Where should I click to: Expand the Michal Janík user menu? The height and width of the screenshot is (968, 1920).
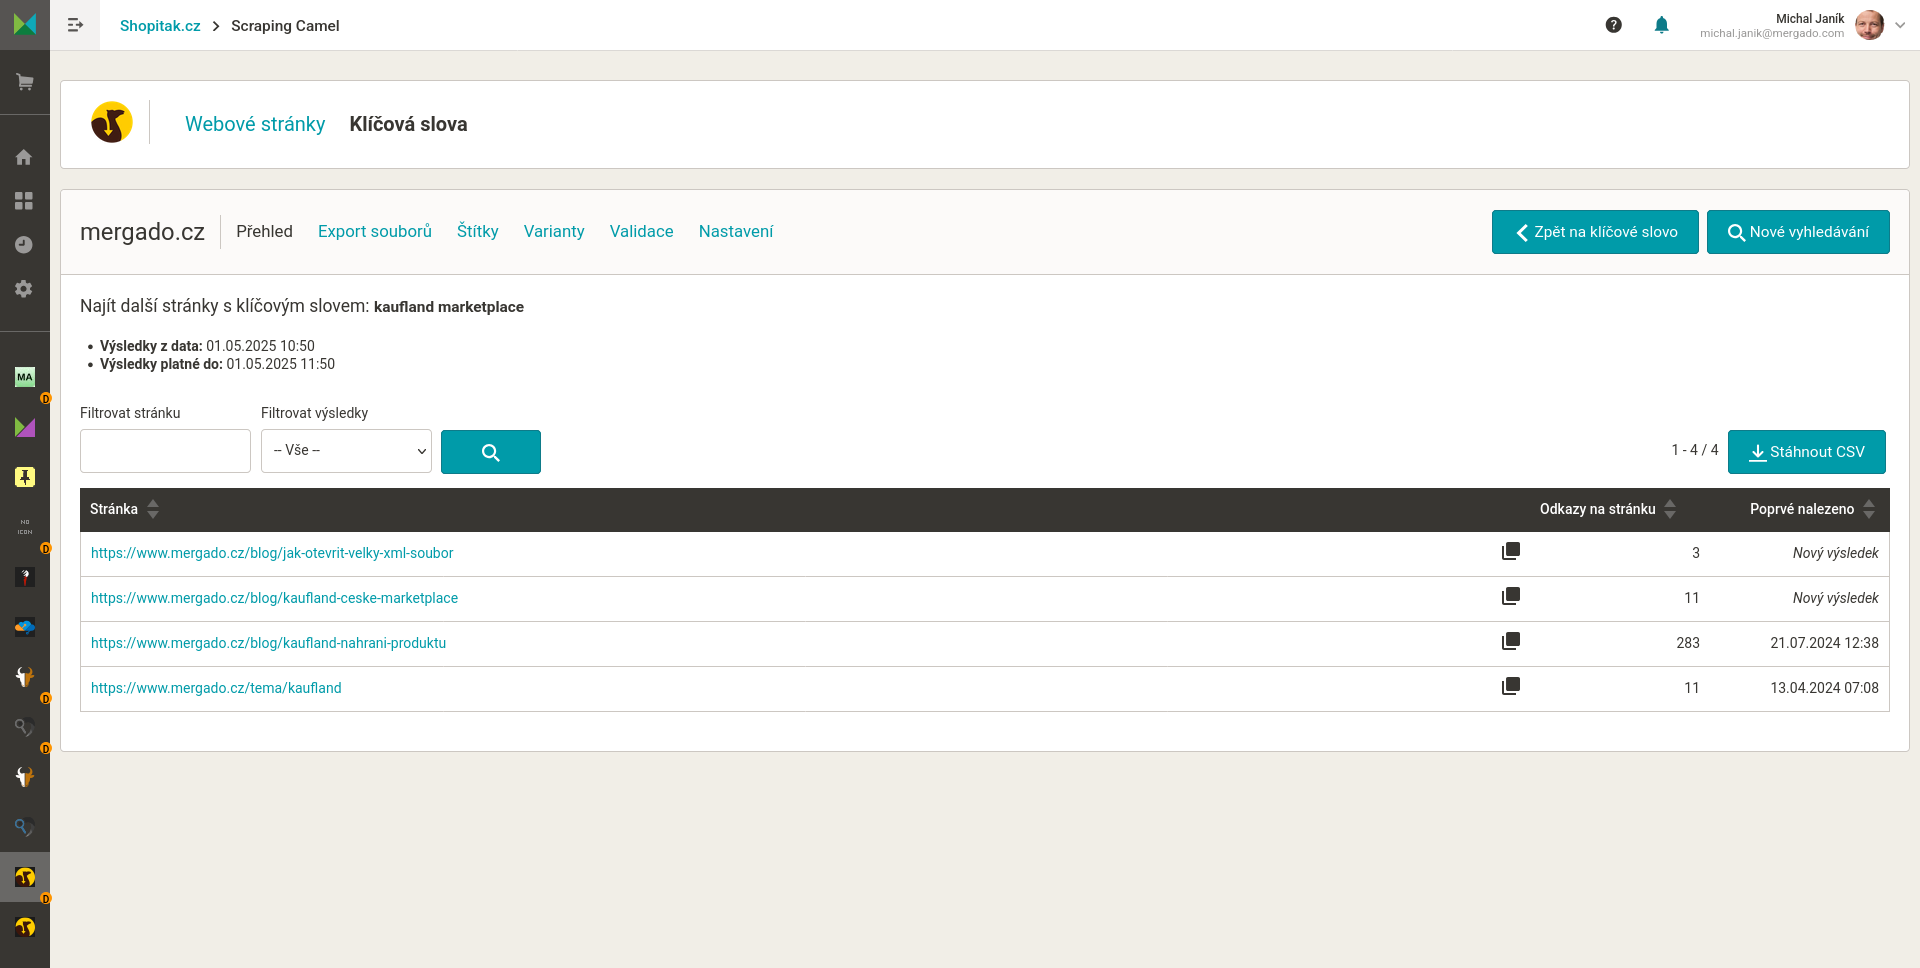pyautogui.click(x=1899, y=25)
